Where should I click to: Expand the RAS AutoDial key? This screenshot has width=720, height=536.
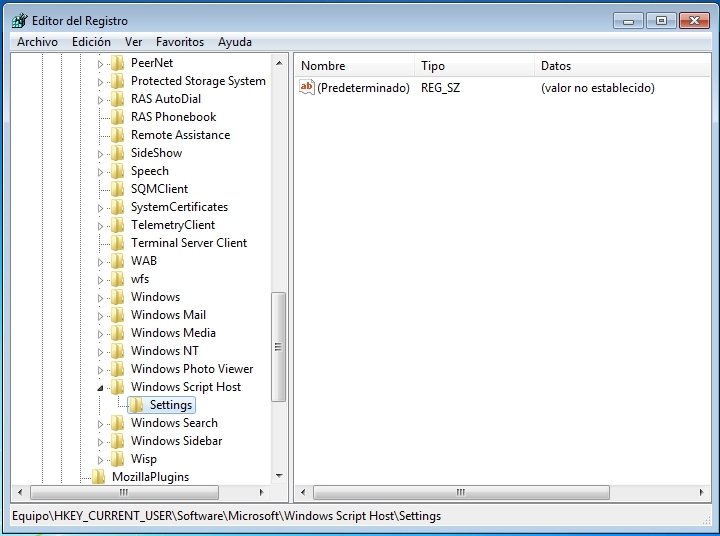click(x=100, y=100)
